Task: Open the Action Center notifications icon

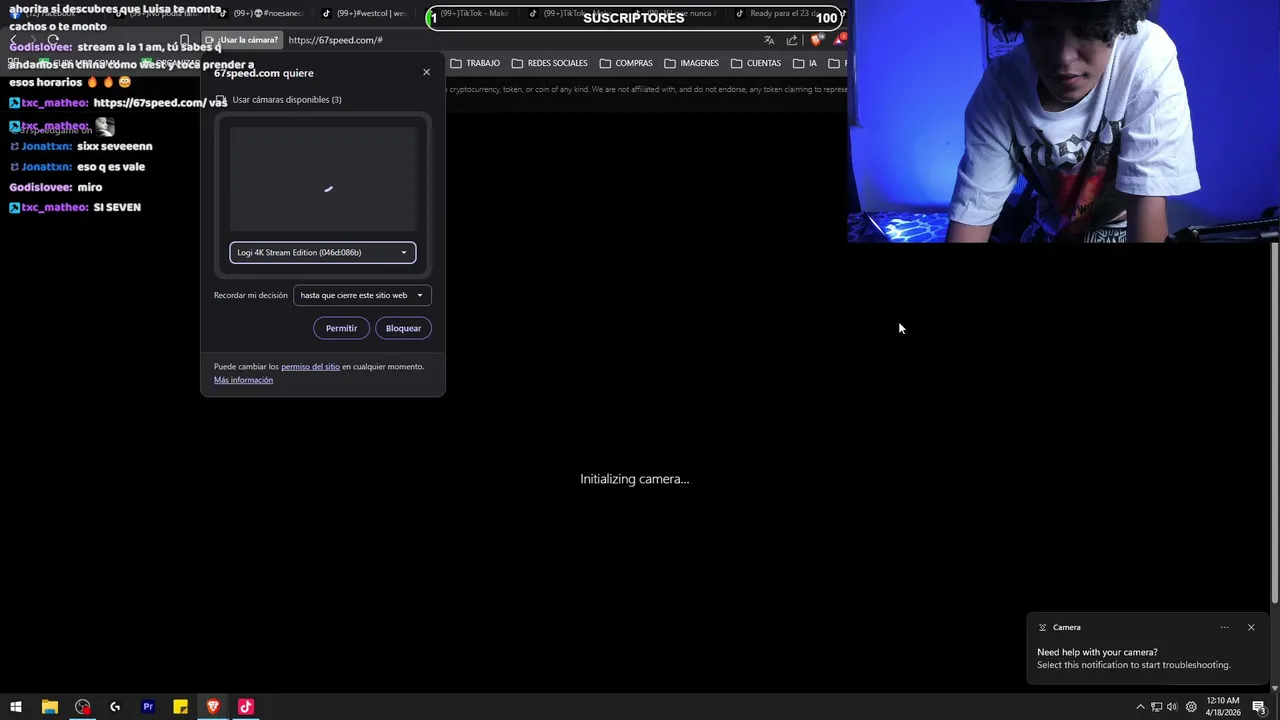Action: pos(1259,707)
